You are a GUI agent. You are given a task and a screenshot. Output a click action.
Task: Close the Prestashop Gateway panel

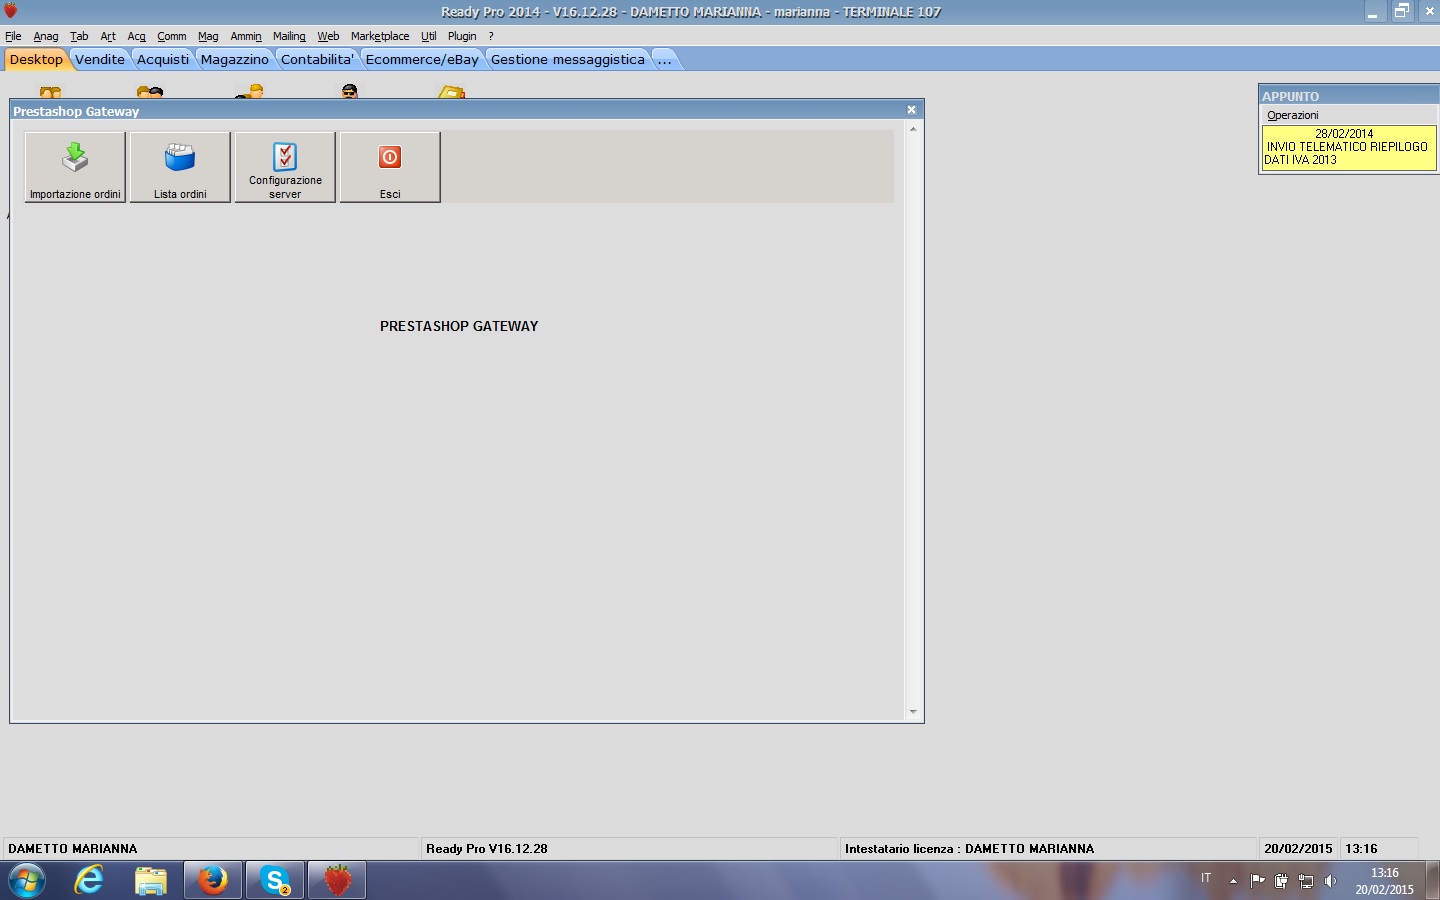coord(911,110)
